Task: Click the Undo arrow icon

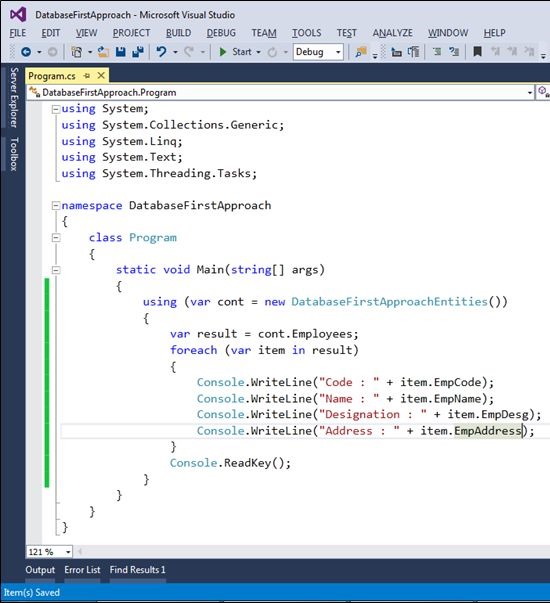Action: pyautogui.click(x=162, y=52)
